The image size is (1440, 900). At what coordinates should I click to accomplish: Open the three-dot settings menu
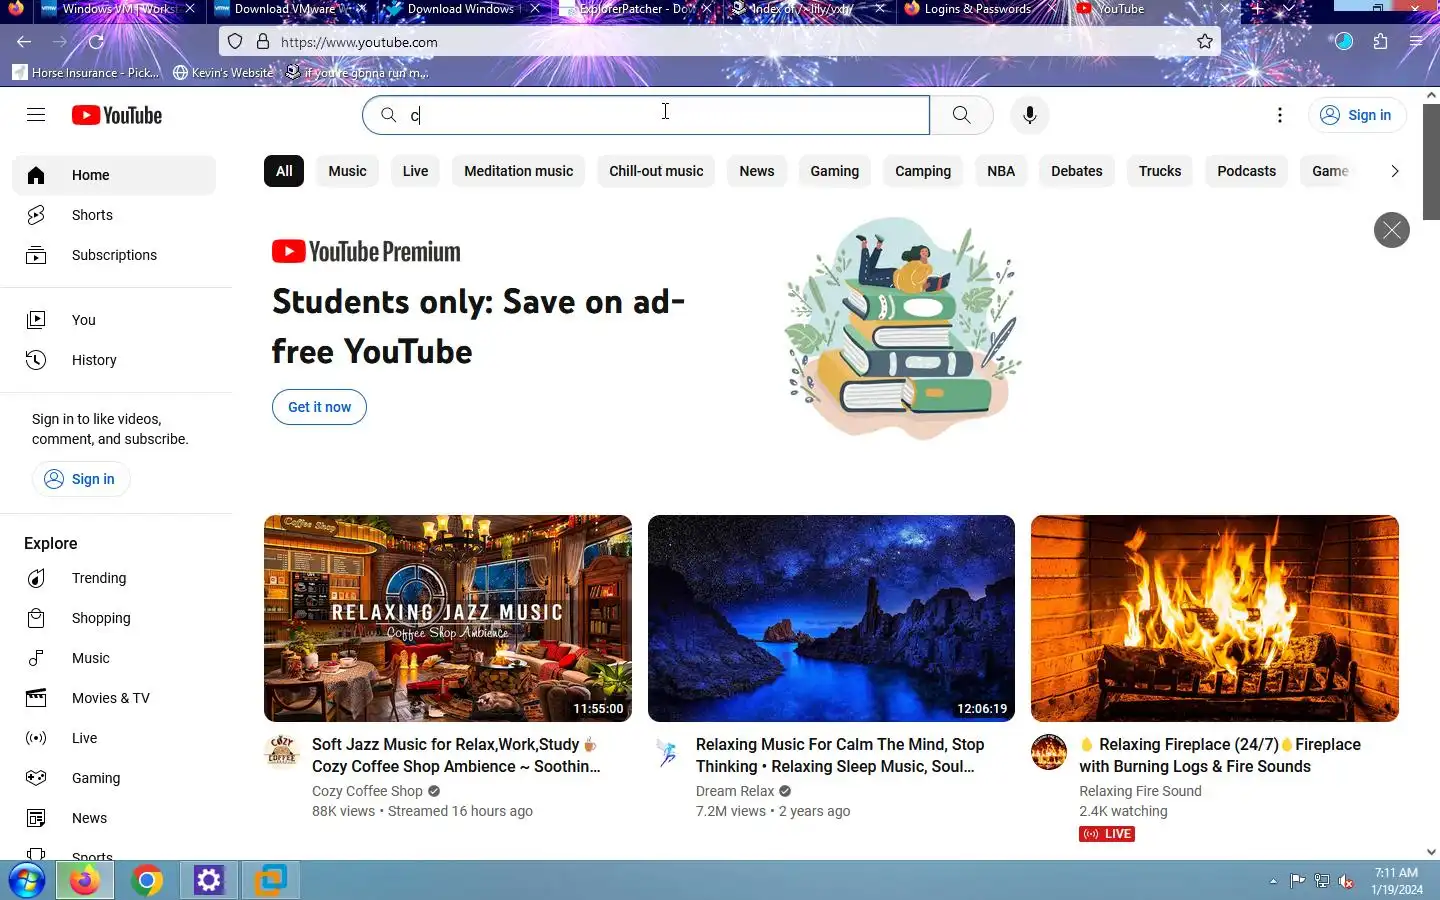(x=1279, y=115)
